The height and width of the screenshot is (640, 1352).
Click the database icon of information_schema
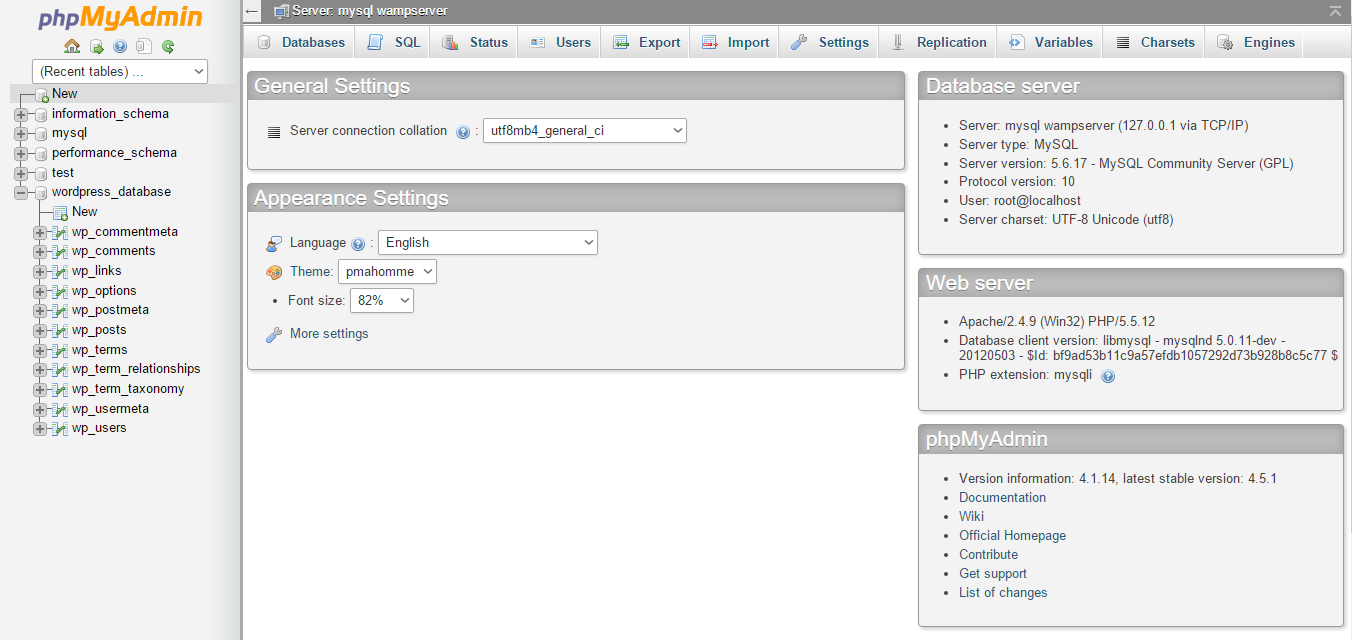tap(41, 115)
